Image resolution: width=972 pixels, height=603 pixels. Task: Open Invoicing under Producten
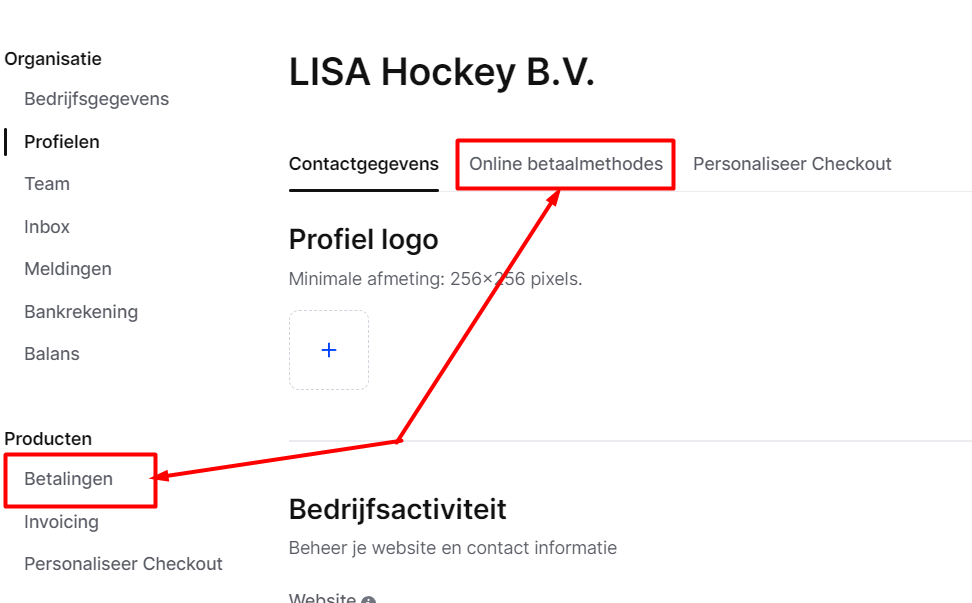click(x=61, y=522)
